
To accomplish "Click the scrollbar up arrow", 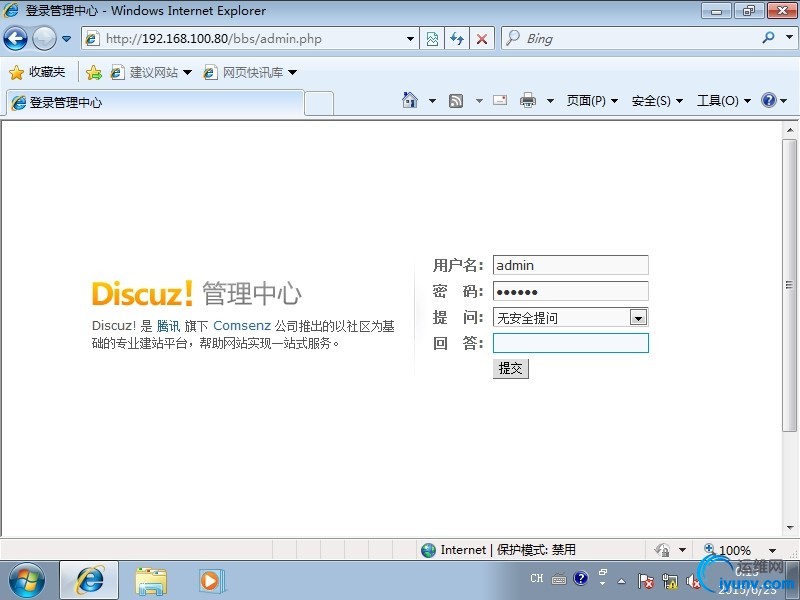I will tap(790, 130).
